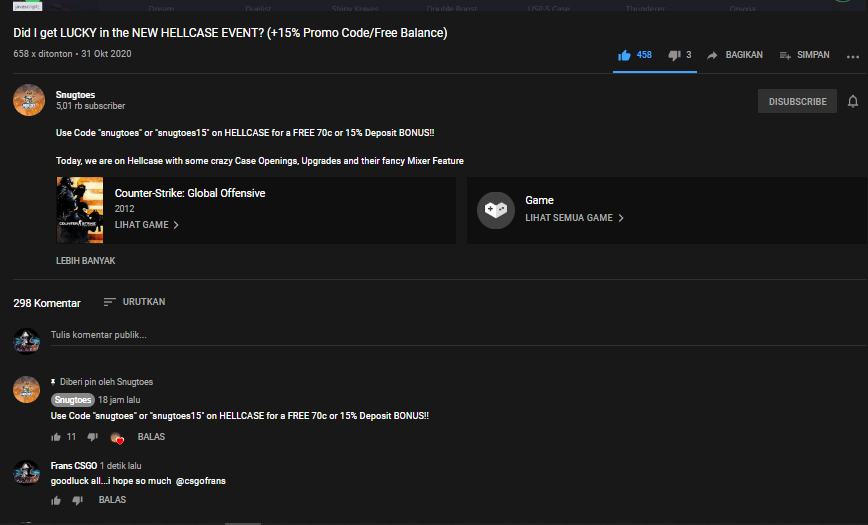868x525 pixels.
Task: Click the Snugtoes author badge on pinned comment
Action: click(x=73, y=400)
